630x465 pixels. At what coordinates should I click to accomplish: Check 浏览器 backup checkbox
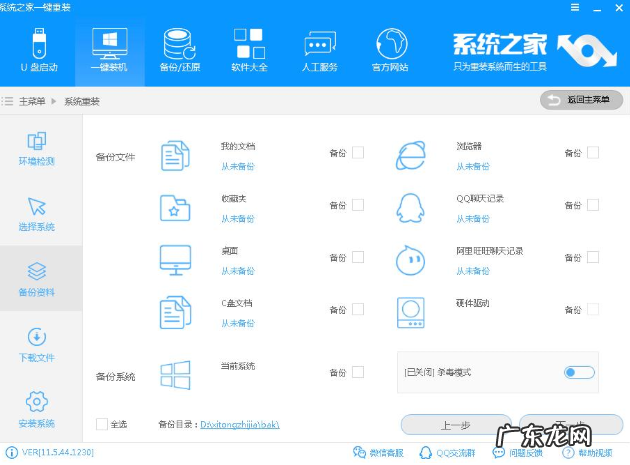pyautogui.click(x=593, y=153)
